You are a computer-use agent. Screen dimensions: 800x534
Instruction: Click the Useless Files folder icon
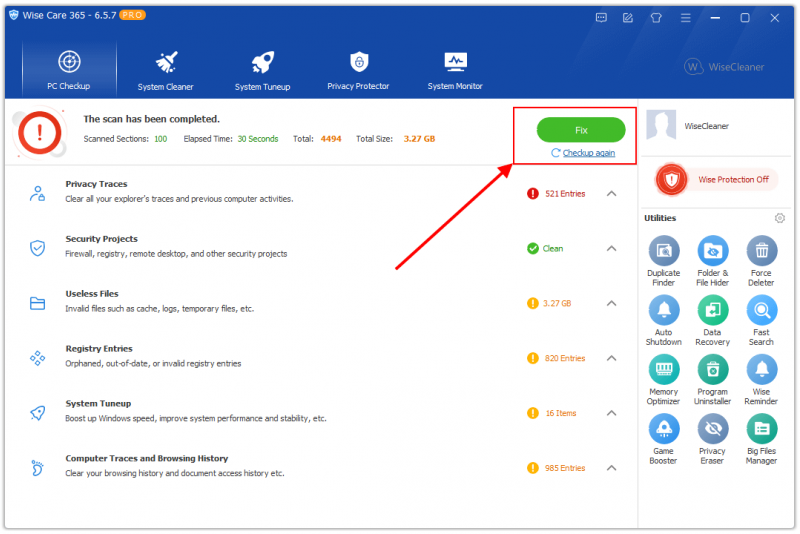[x=37, y=303]
